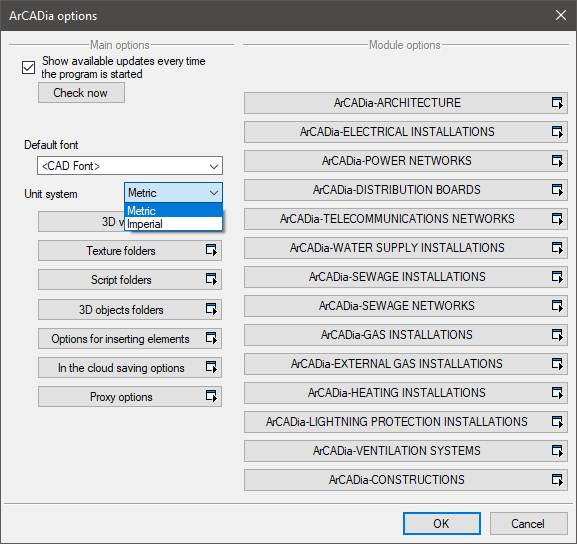Open Proxy options dialog
Viewport: 577px width, 544px height.
130,397
